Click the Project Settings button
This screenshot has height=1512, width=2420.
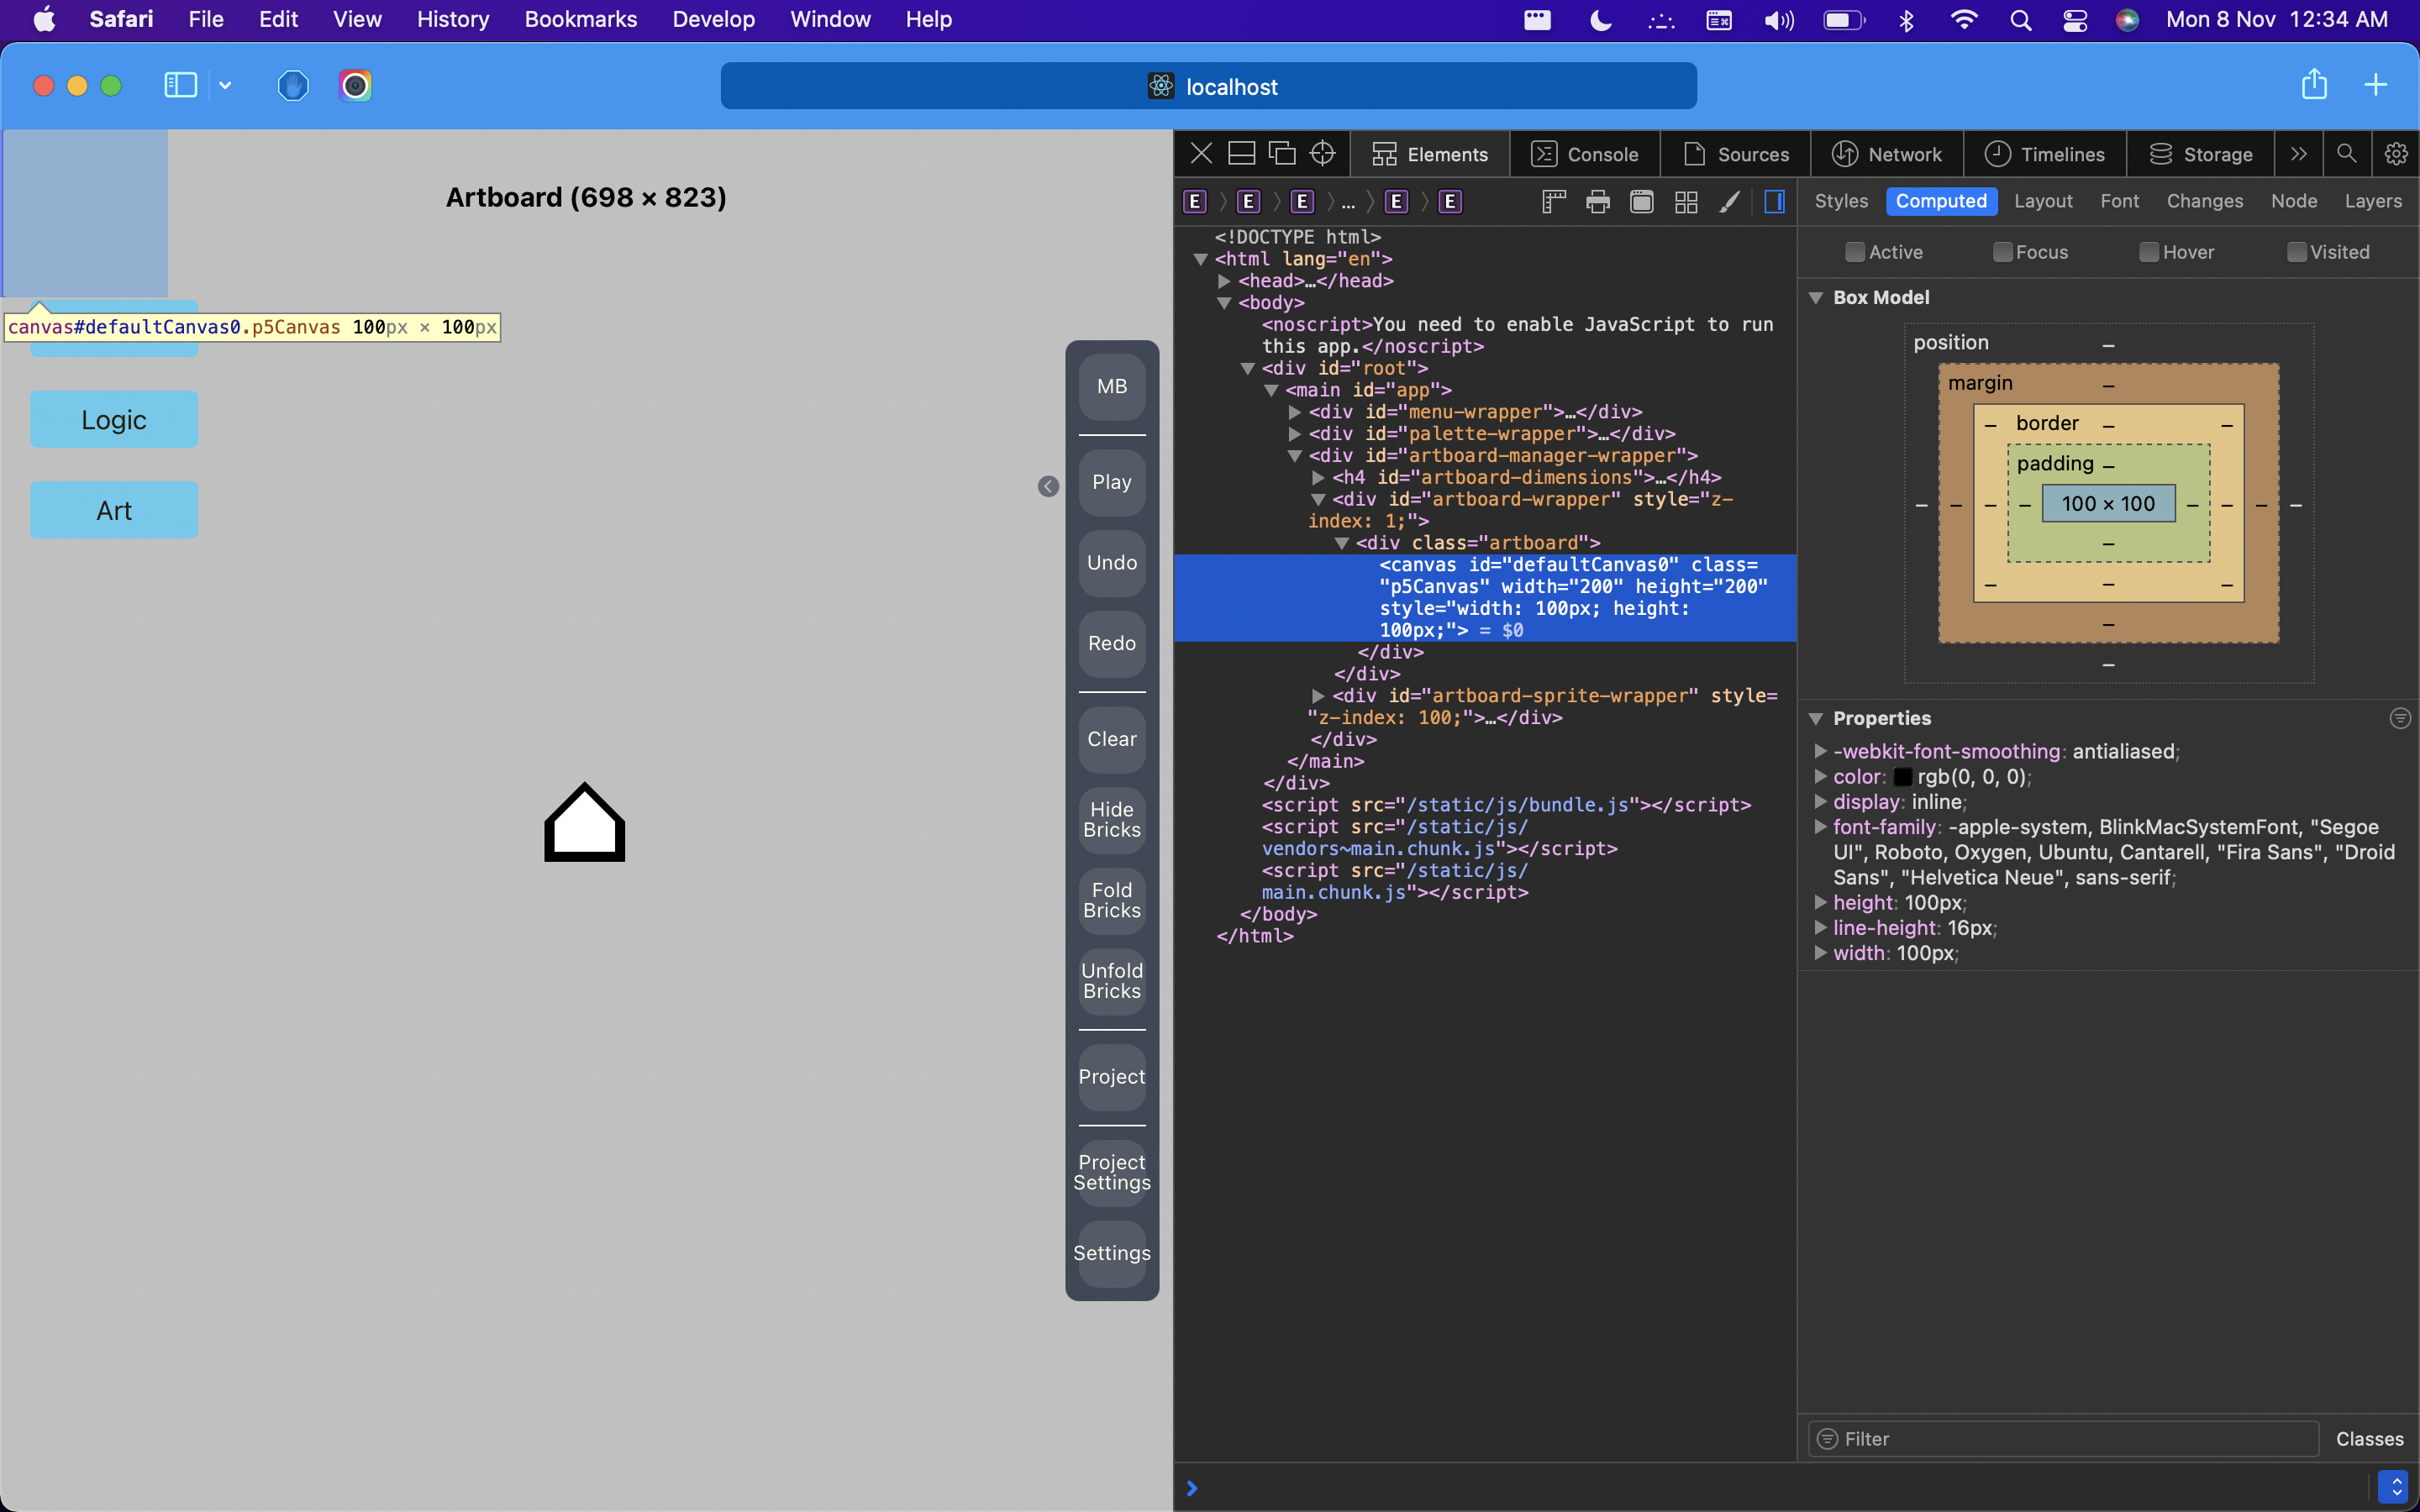1111,1173
